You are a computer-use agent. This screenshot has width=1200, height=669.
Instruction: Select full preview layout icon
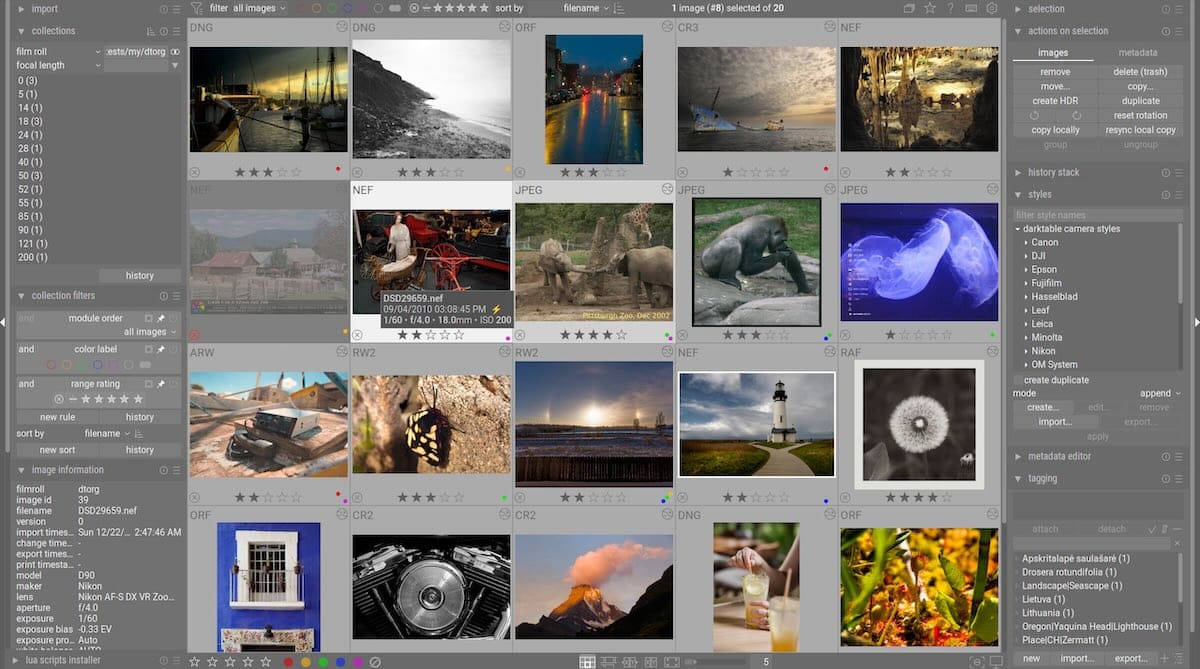pyautogui.click(x=672, y=662)
